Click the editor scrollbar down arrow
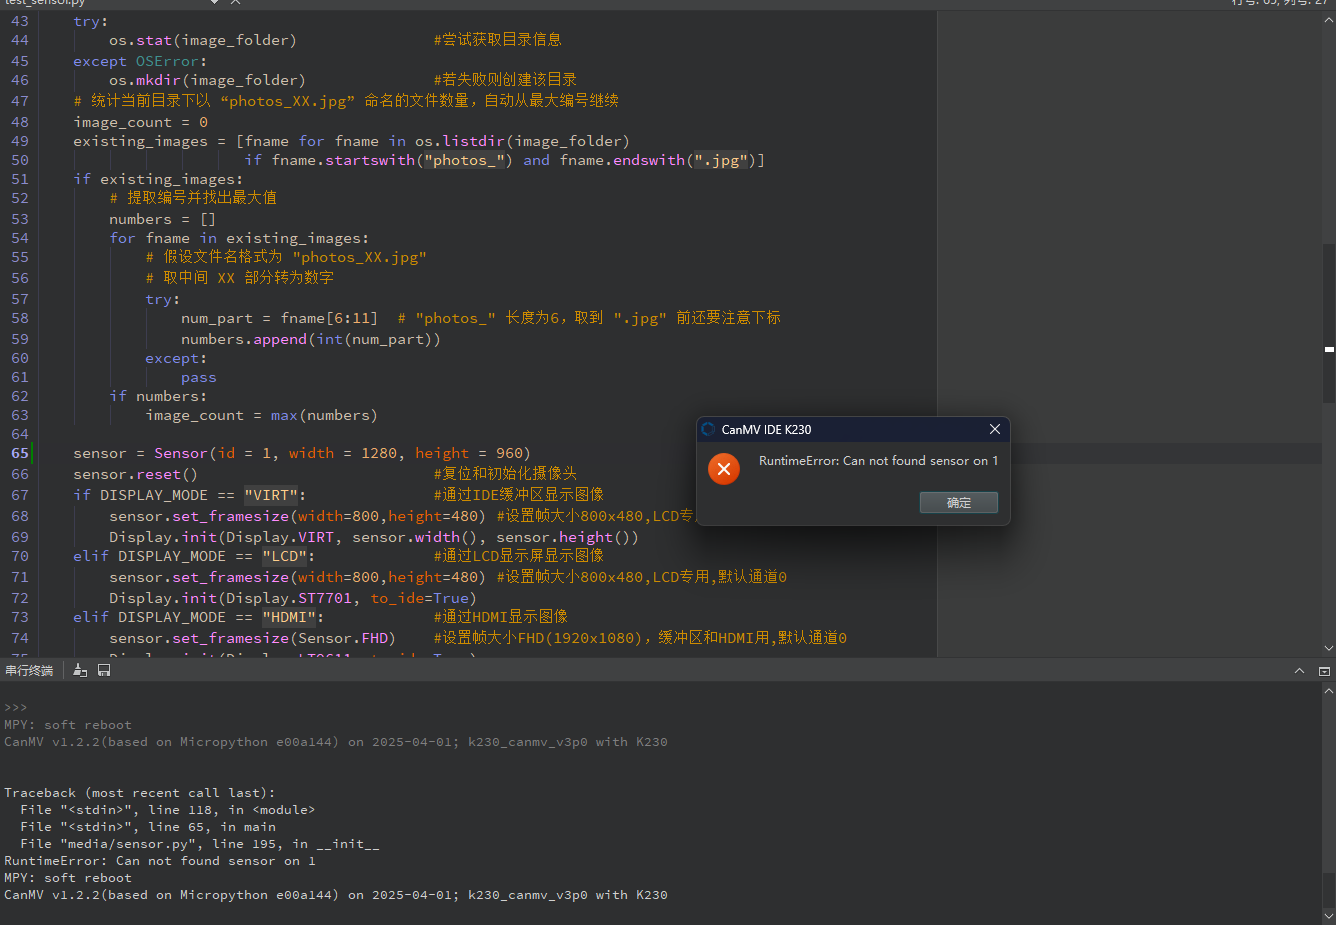 click(1328, 648)
